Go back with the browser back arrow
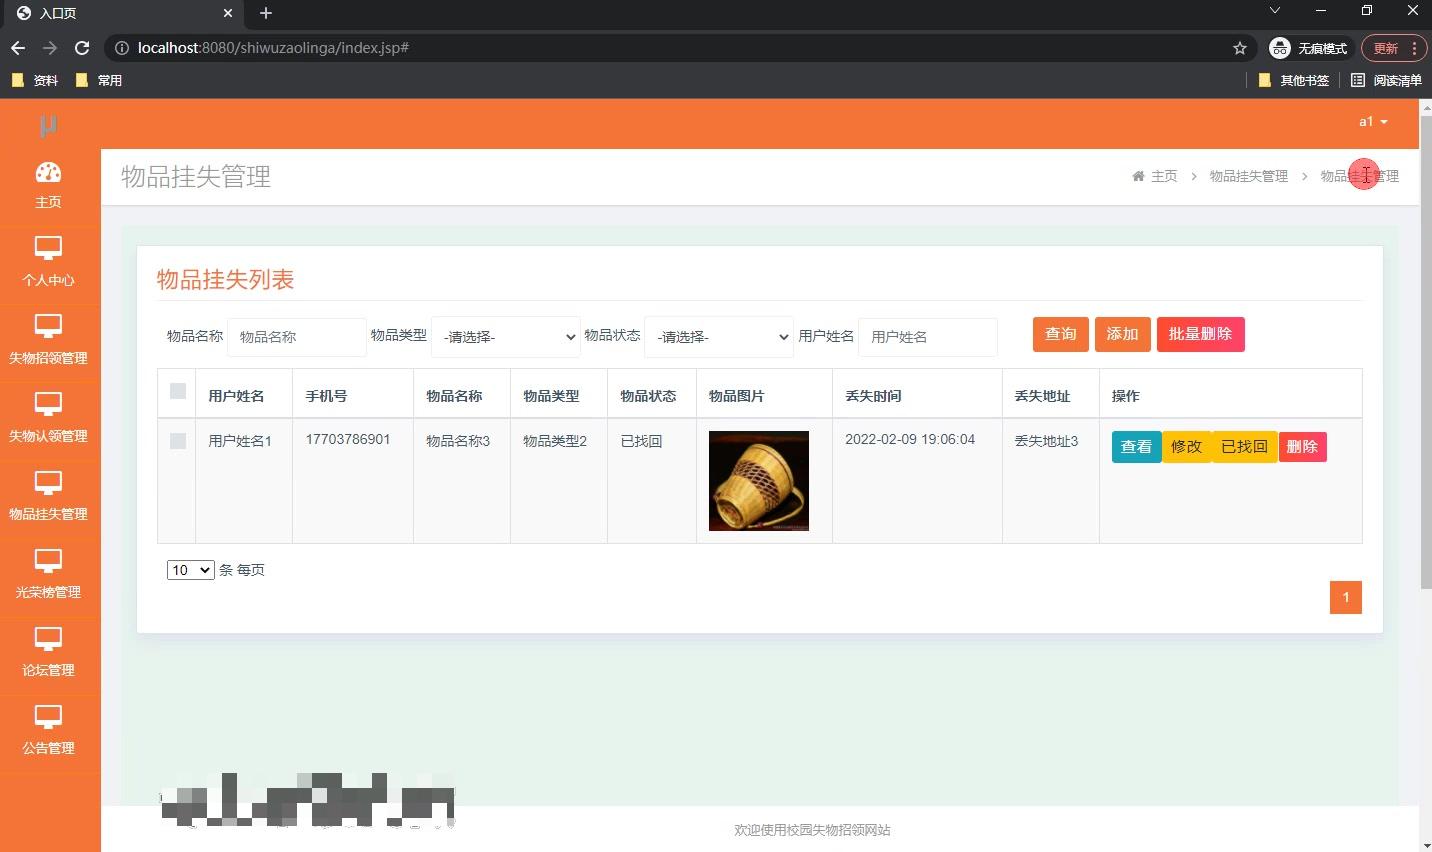The width and height of the screenshot is (1432, 852). pos(18,48)
